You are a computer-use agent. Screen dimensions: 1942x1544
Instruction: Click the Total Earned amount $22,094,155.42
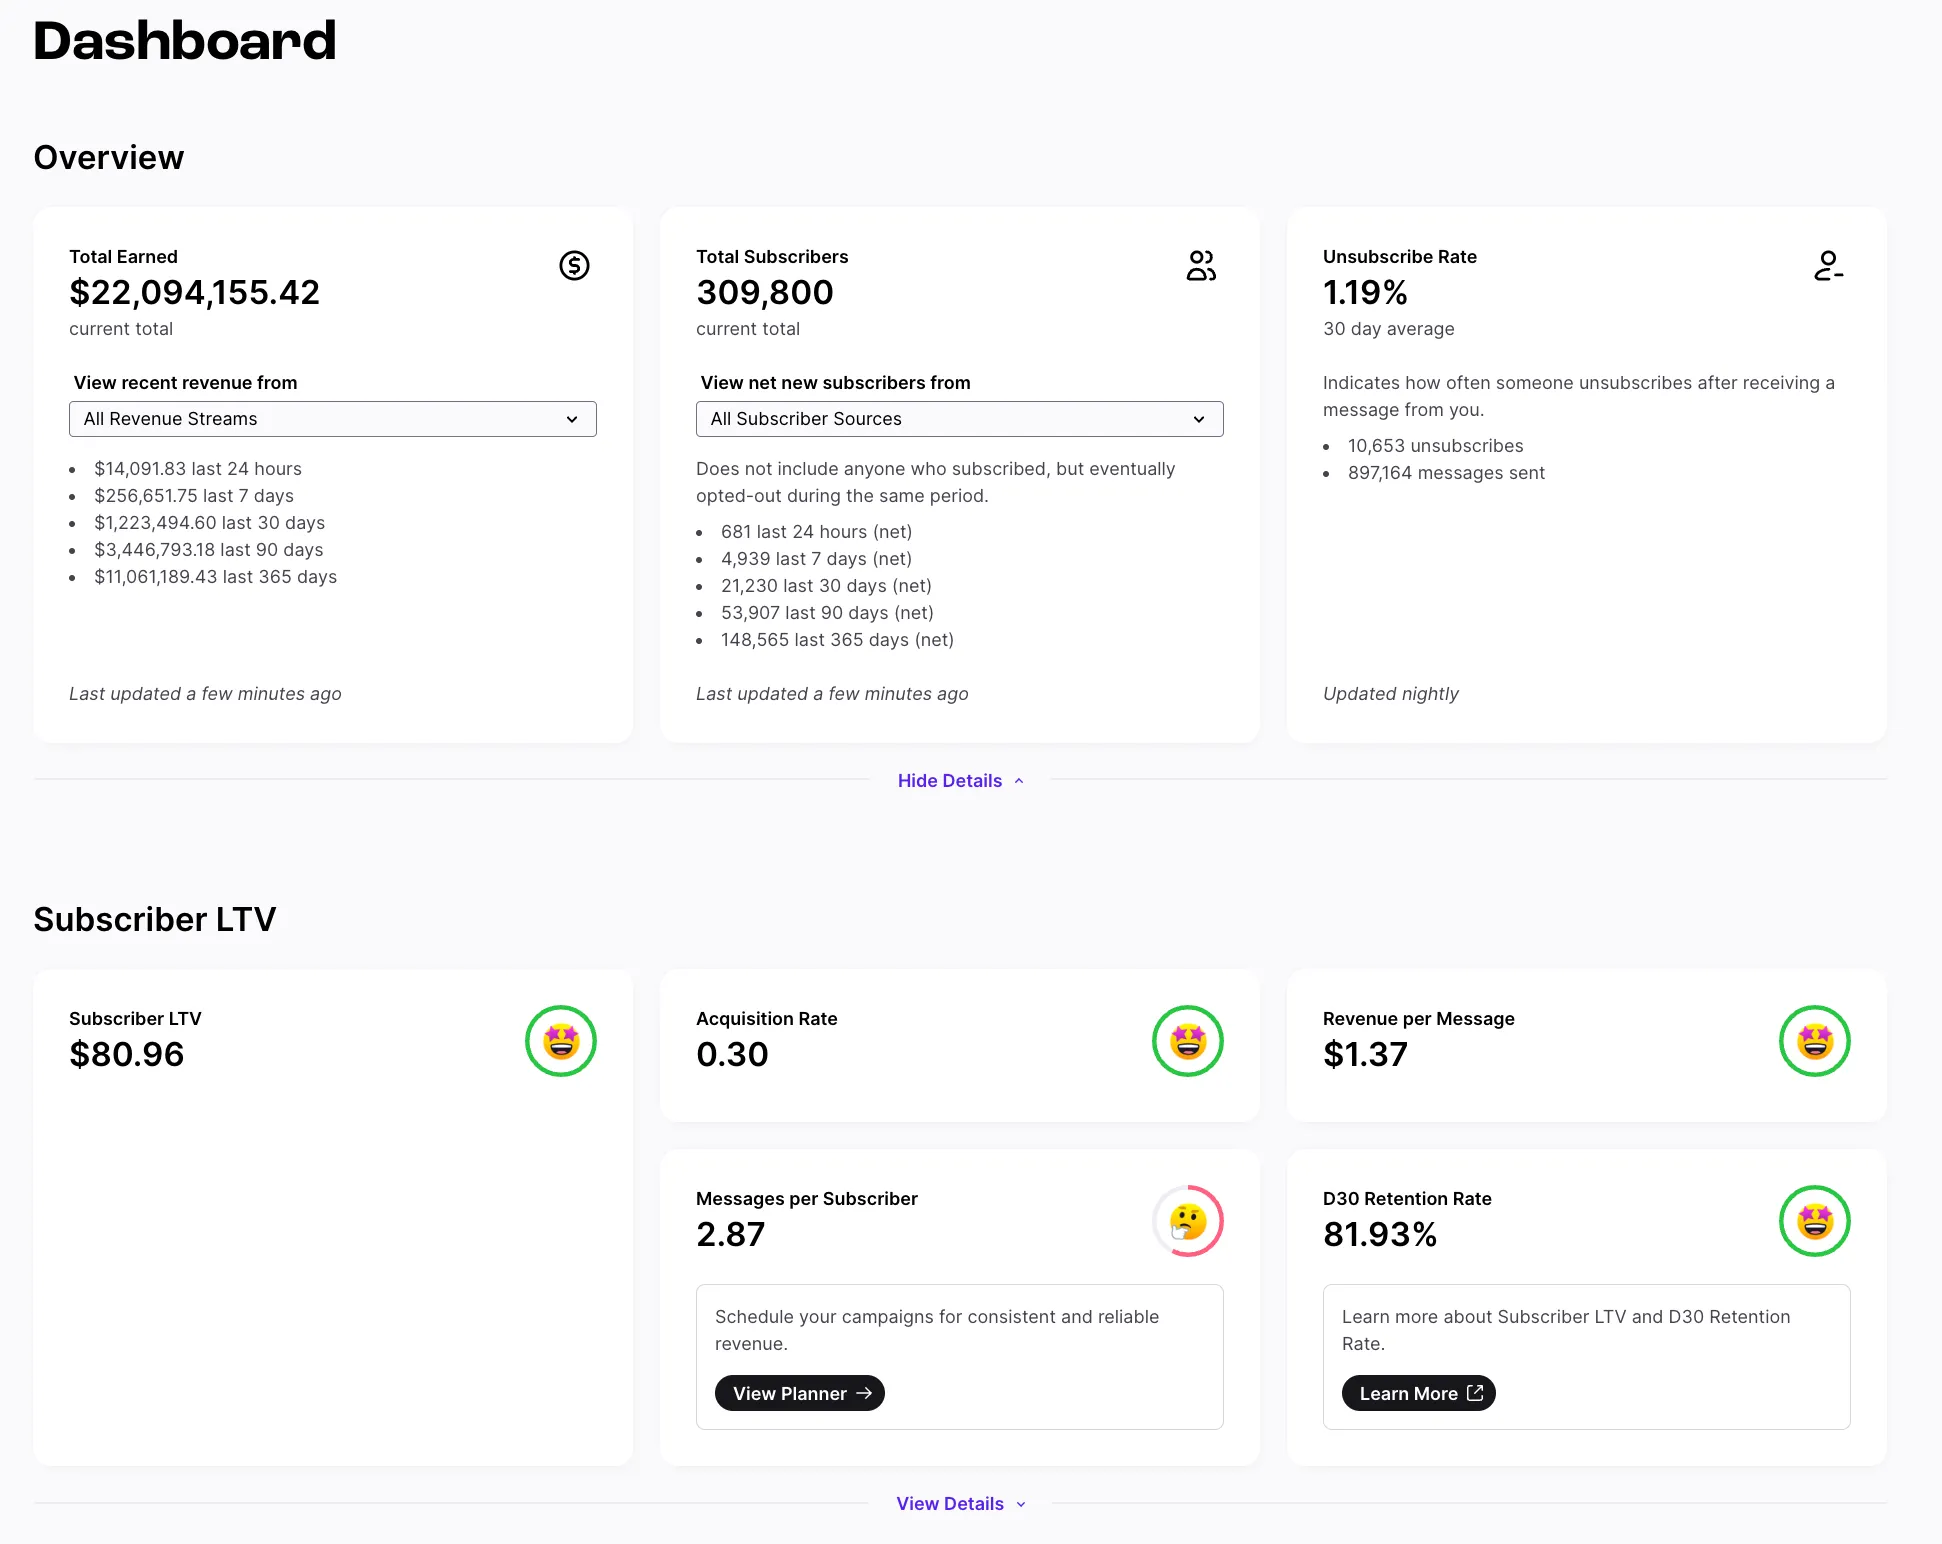tap(194, 292)
